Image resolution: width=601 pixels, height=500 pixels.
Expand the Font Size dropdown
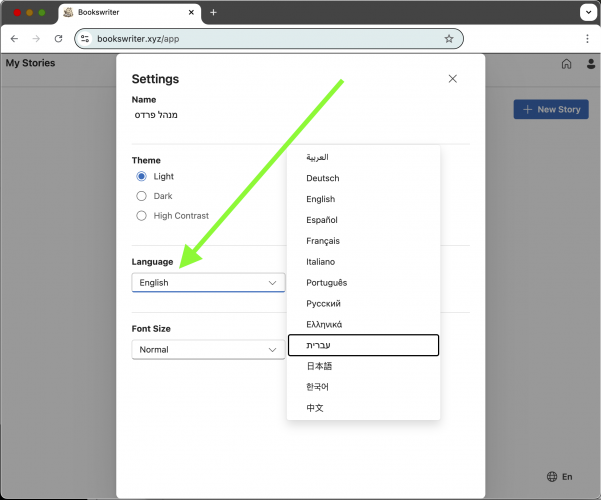pyautogui.click(x=208, y=350)
